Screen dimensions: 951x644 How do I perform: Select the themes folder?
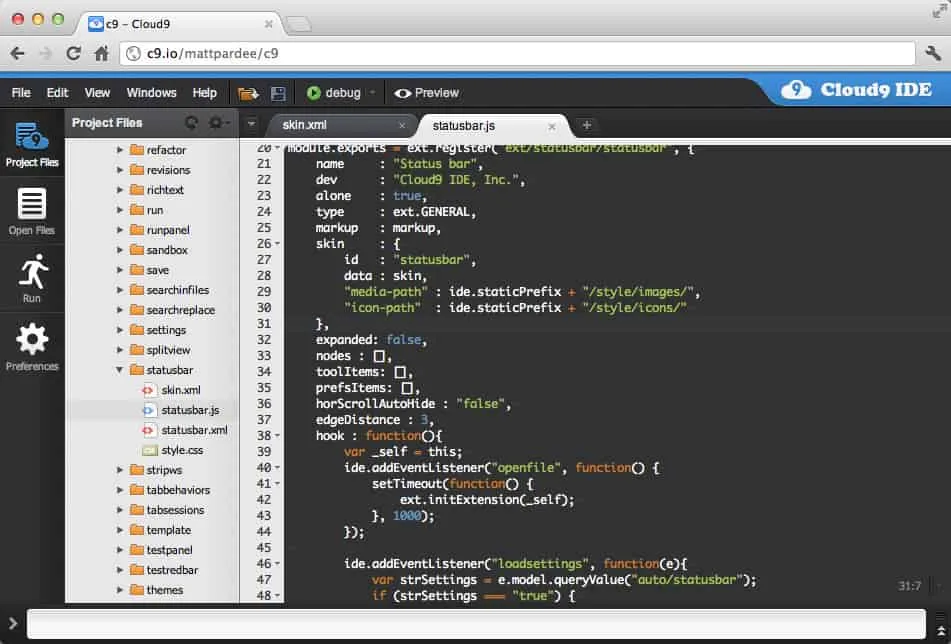click(x=156, y=590)
